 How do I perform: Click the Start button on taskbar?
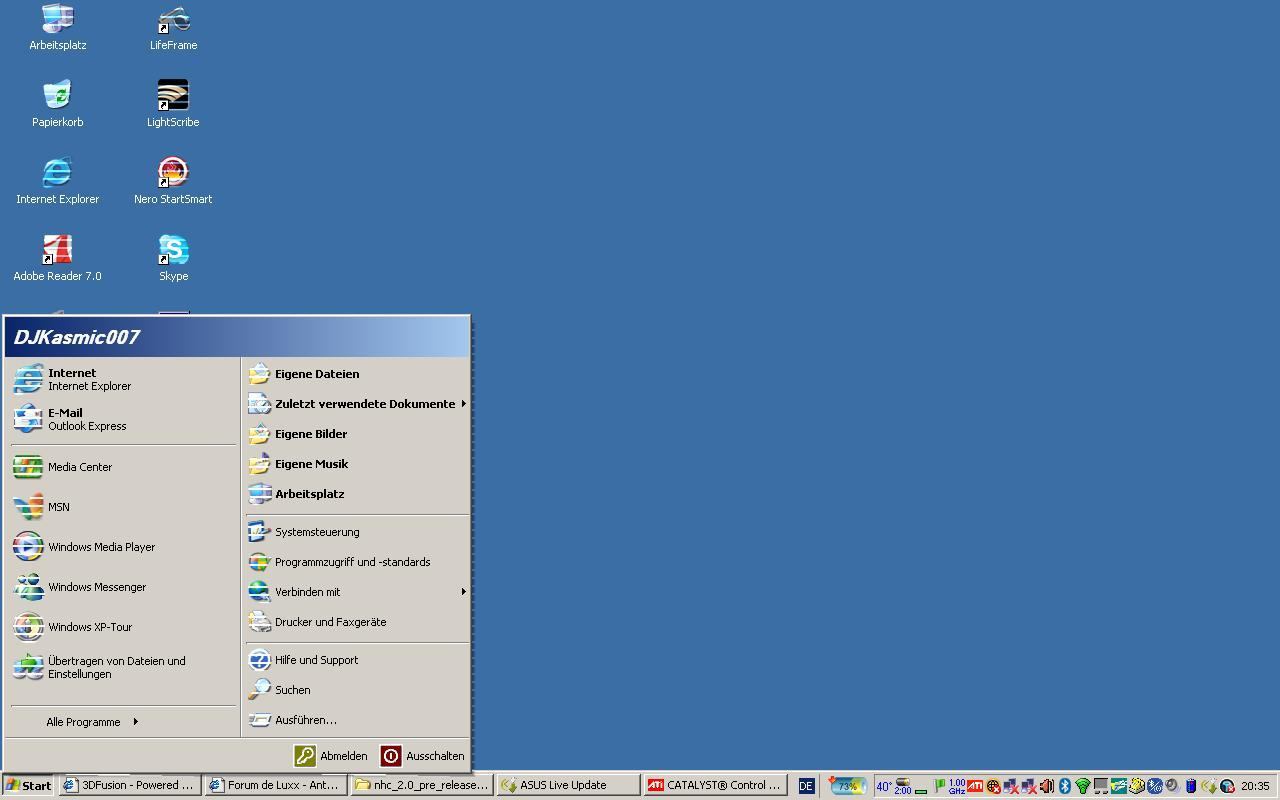tap(28, 785)
